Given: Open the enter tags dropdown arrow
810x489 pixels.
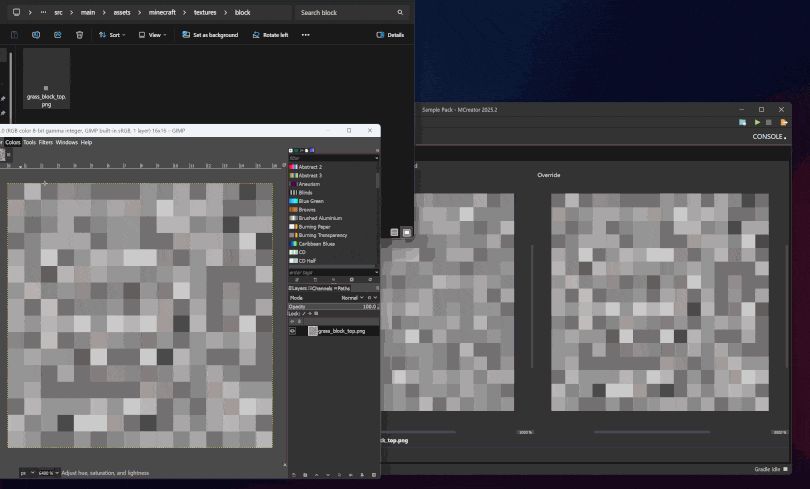Looking at the screenshot, I should pyautogui.click(x=376, y=272).
